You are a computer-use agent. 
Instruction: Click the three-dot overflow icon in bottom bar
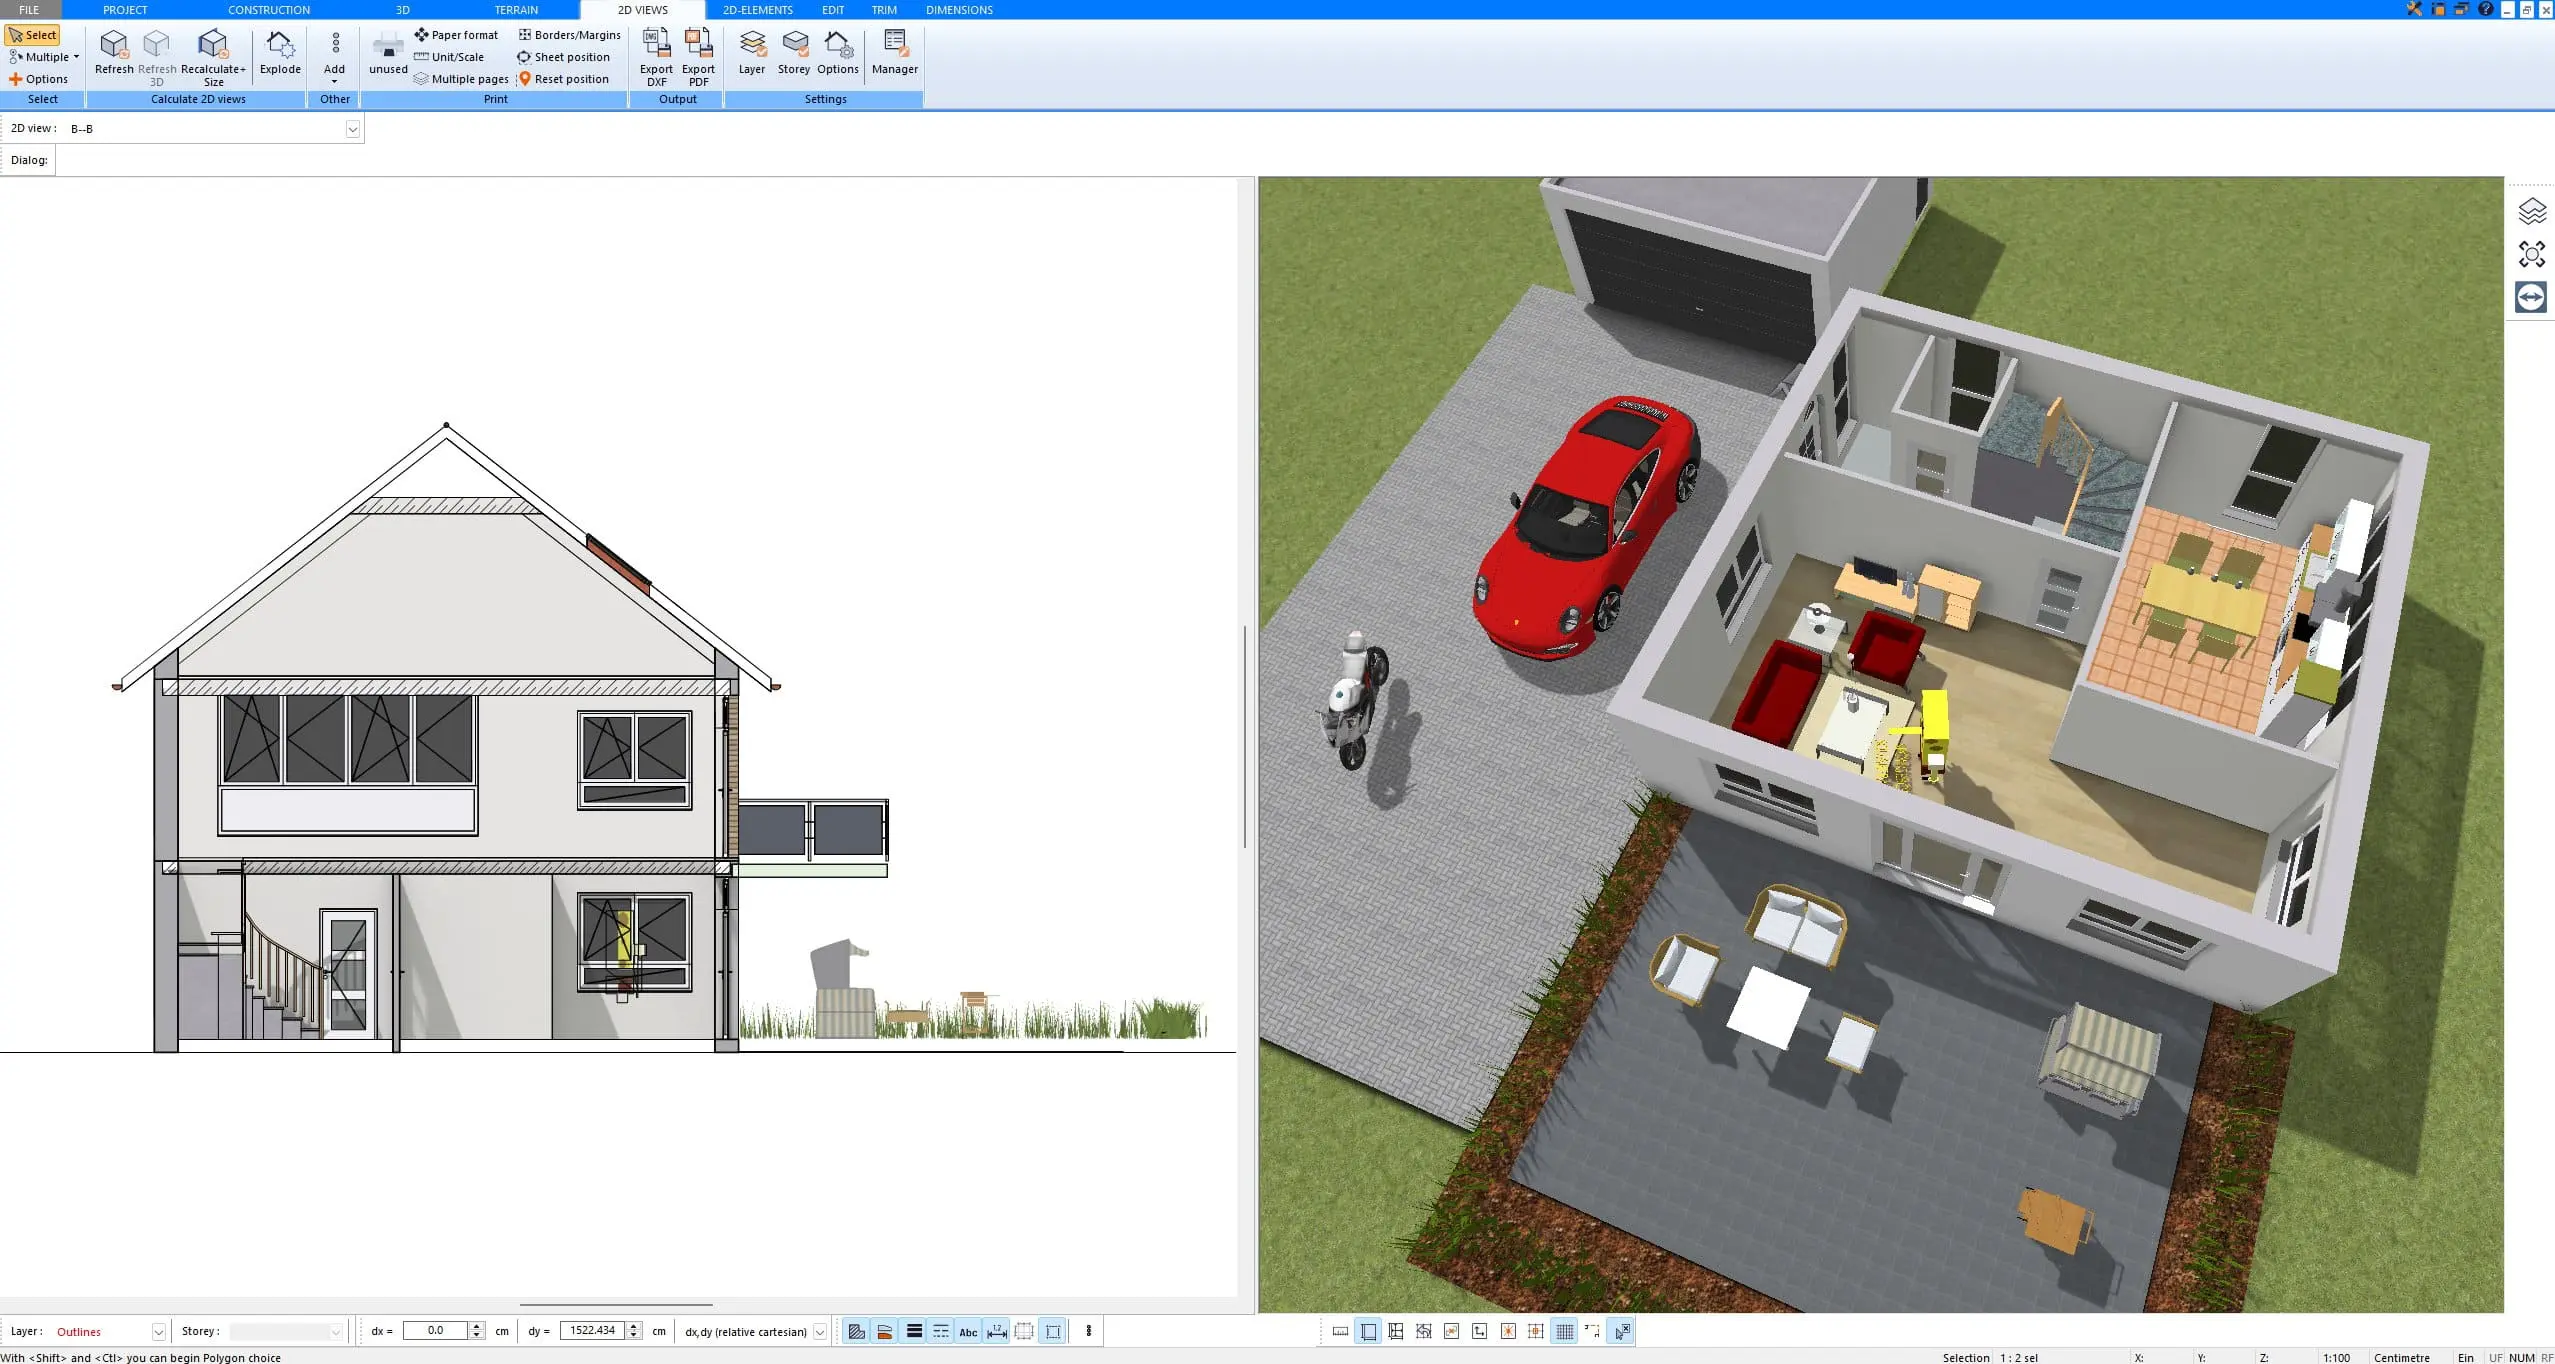pos(1089,1331)
